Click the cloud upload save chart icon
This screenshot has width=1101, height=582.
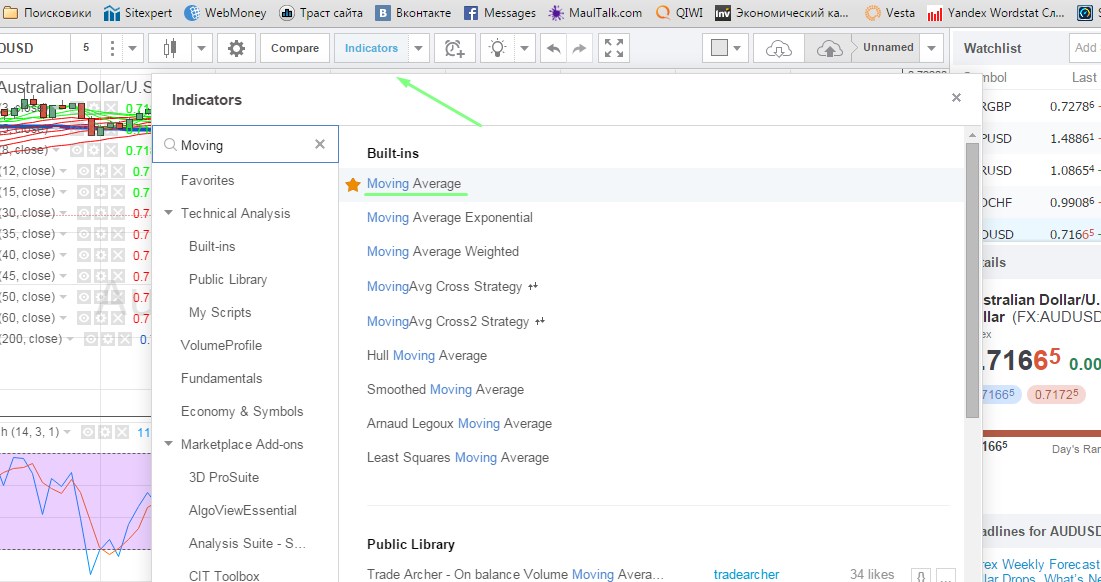(829, 48)
